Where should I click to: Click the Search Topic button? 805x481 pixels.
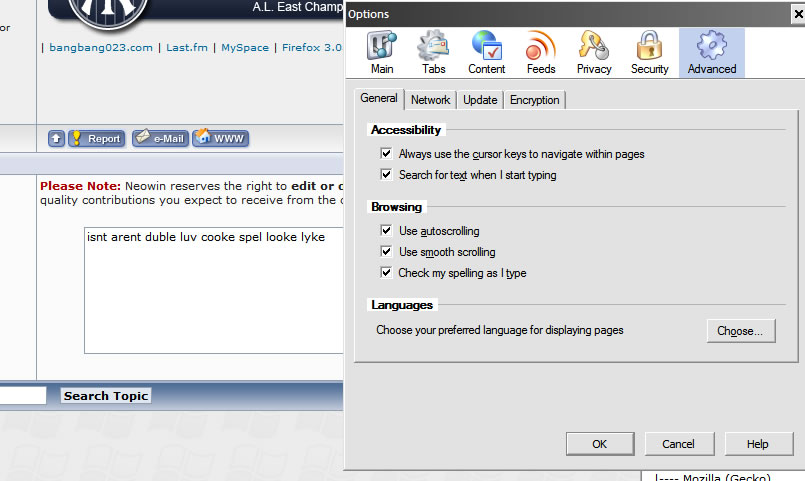(106, 396)
